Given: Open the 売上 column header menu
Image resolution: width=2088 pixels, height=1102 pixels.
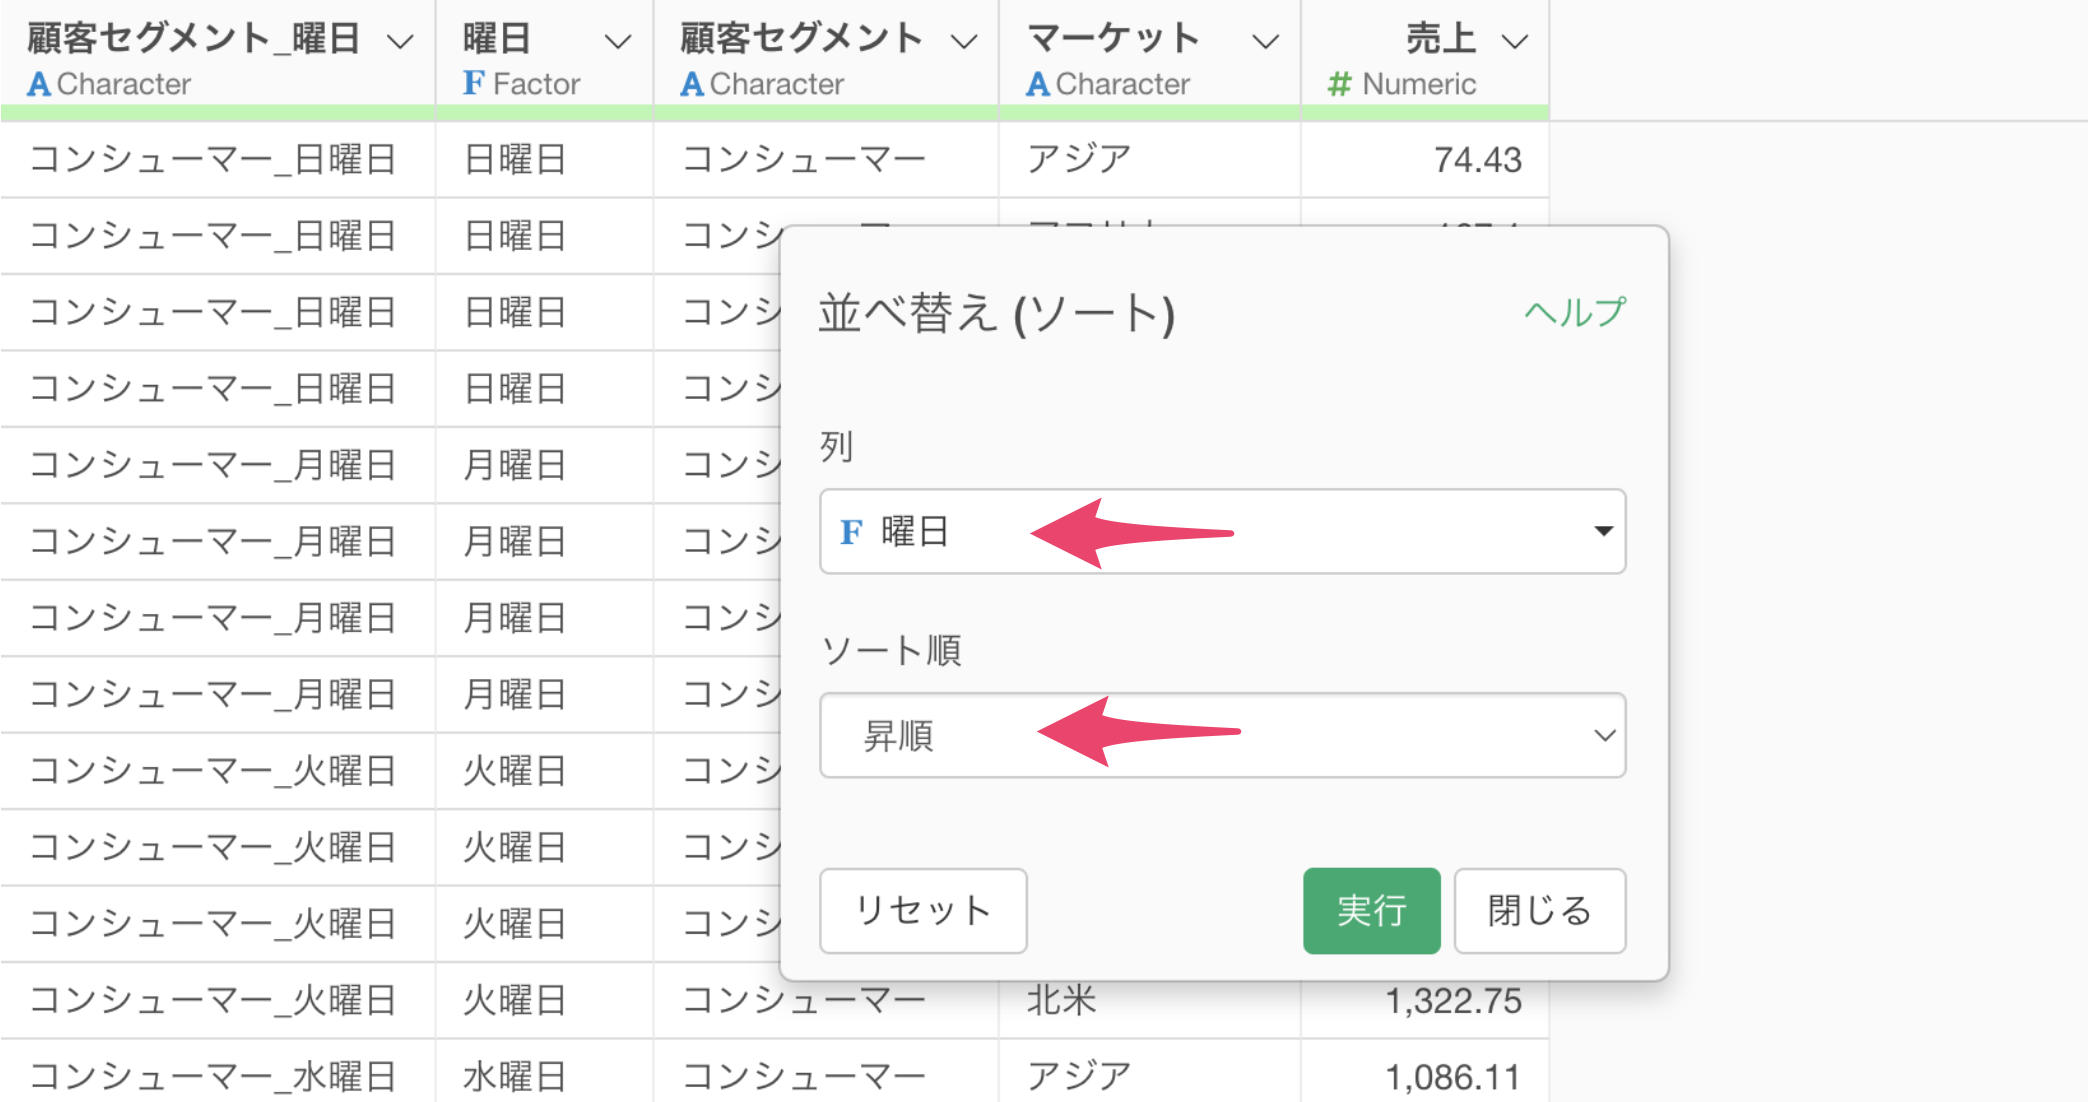Looking at the screenshot, I should (1515, 41).
